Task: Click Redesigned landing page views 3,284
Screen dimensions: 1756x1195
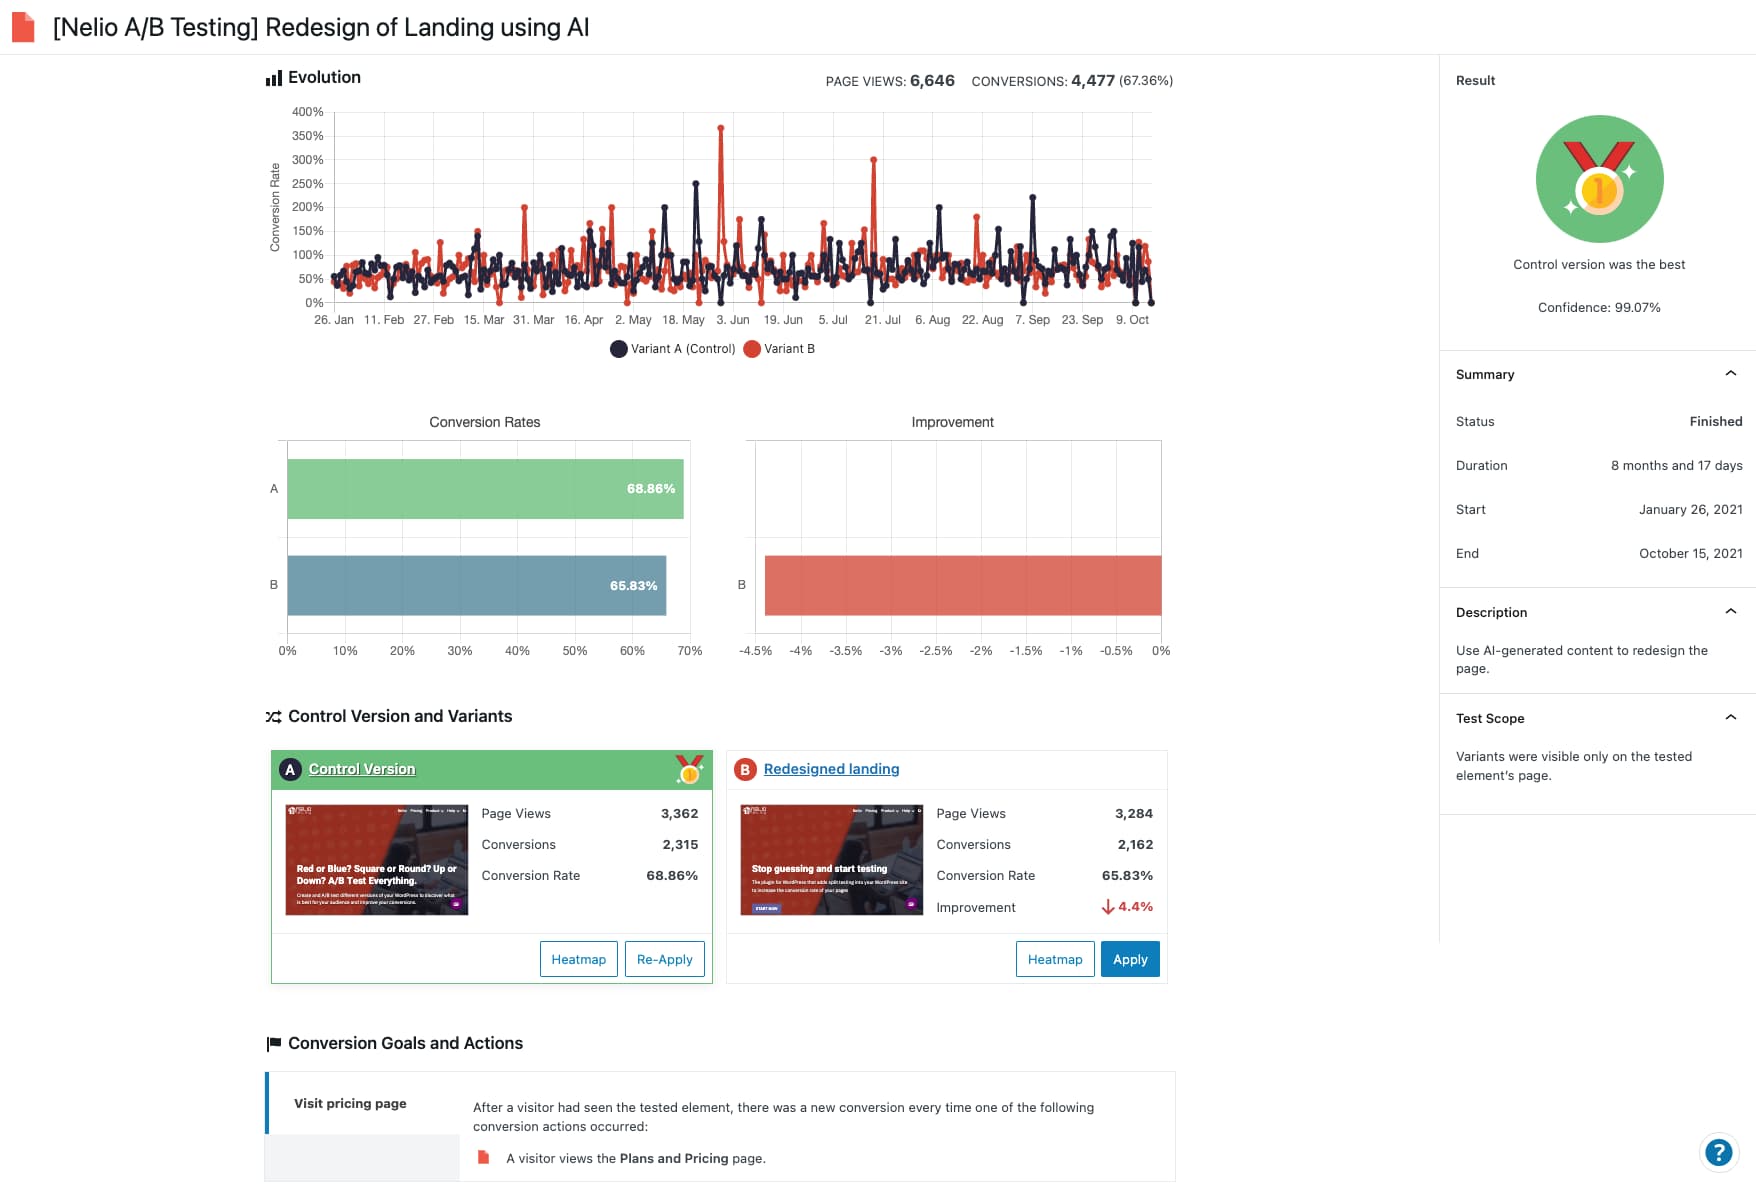Action: [x=1134, y=814]
